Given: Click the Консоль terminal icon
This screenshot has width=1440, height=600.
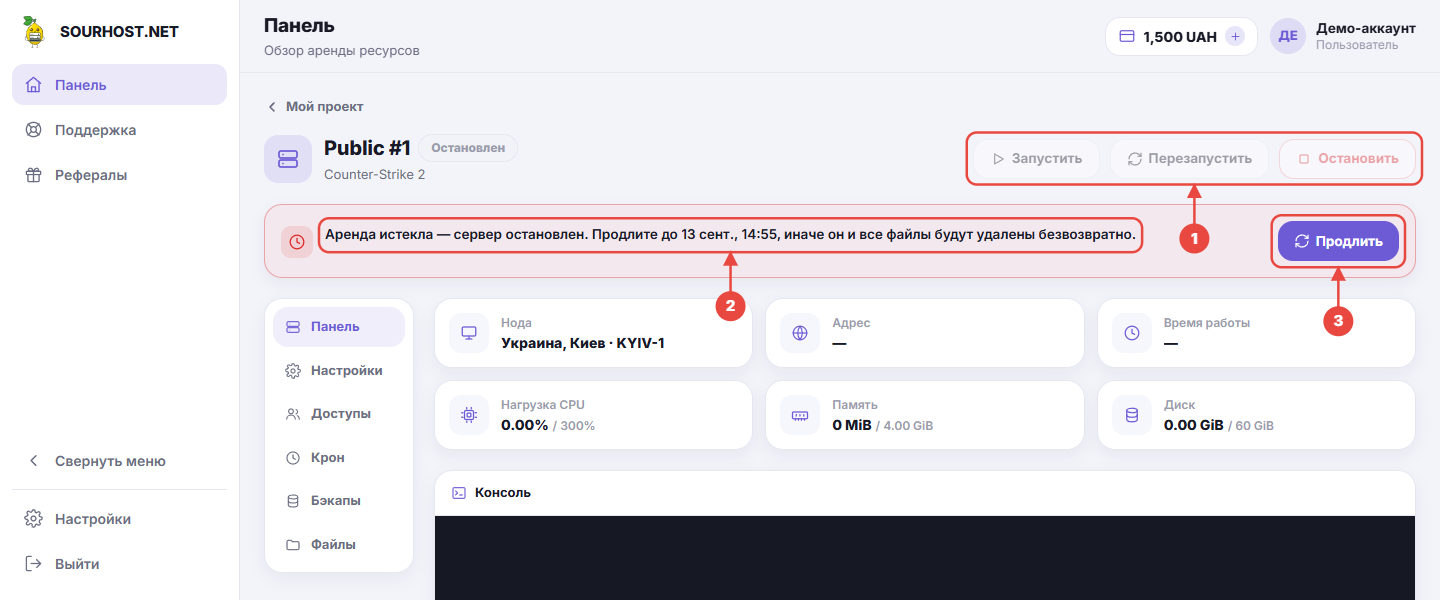Looking at the screenshot, I should pyautogui.click(x=459, y=492).
